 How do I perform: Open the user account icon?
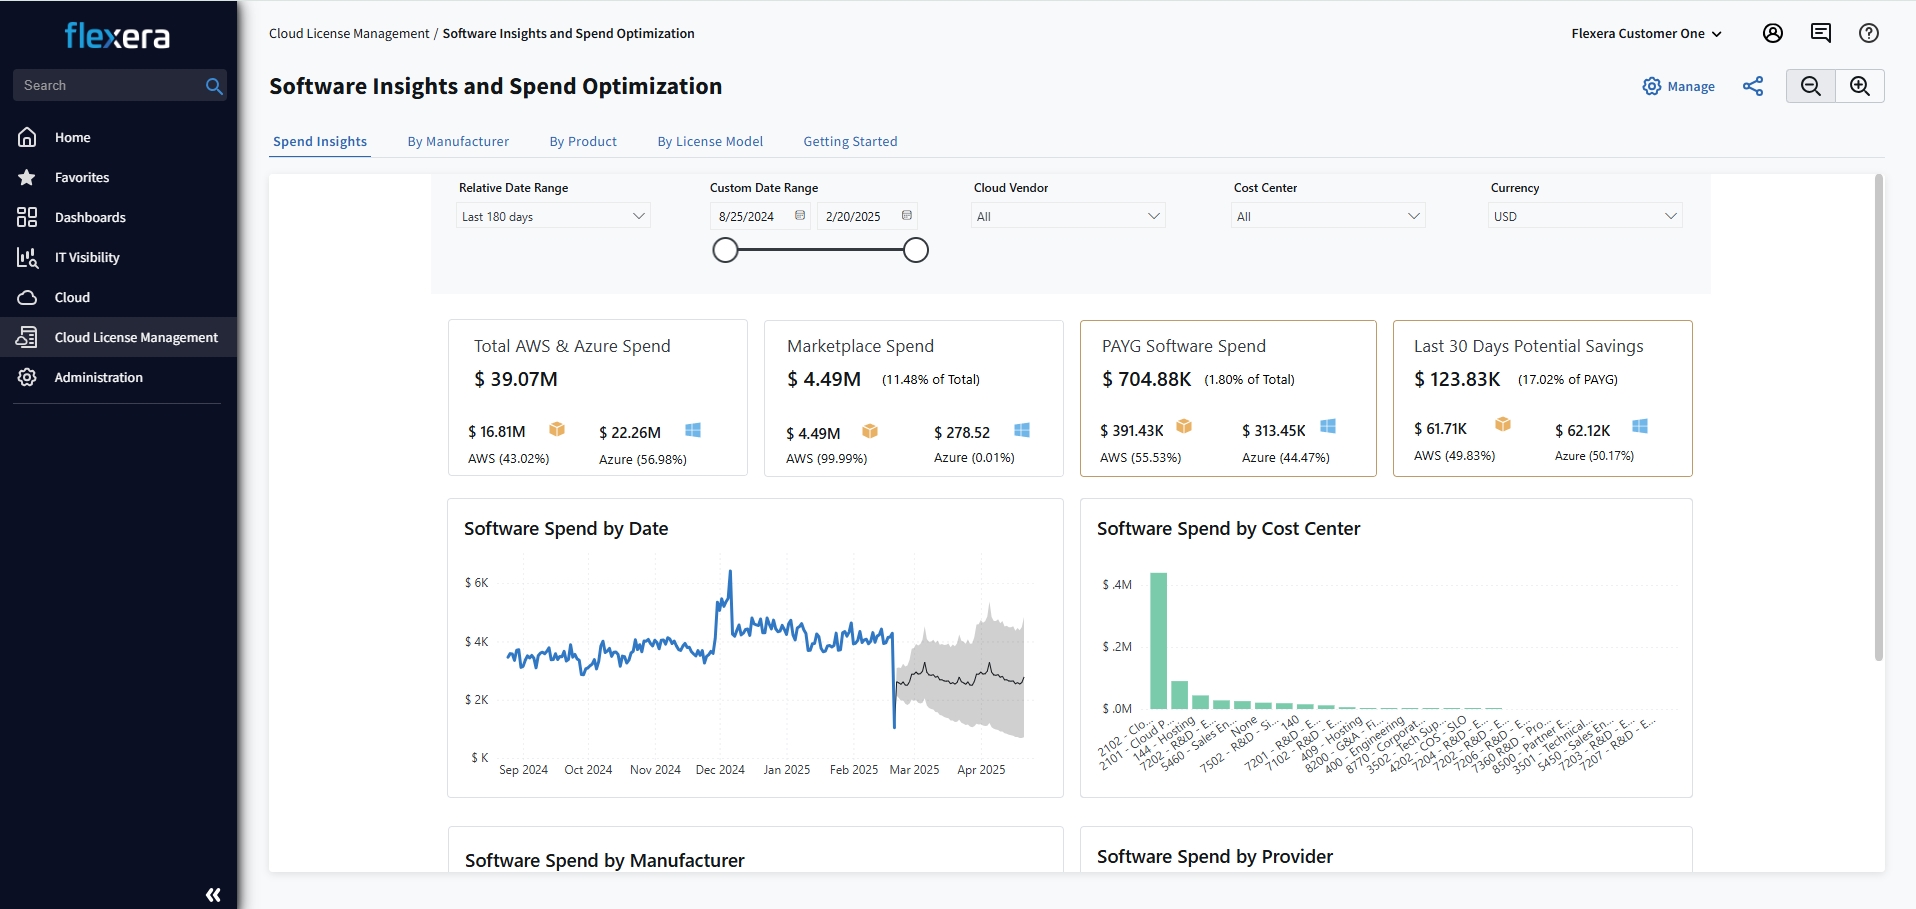pyautogui.click(x=1773, y=33)
